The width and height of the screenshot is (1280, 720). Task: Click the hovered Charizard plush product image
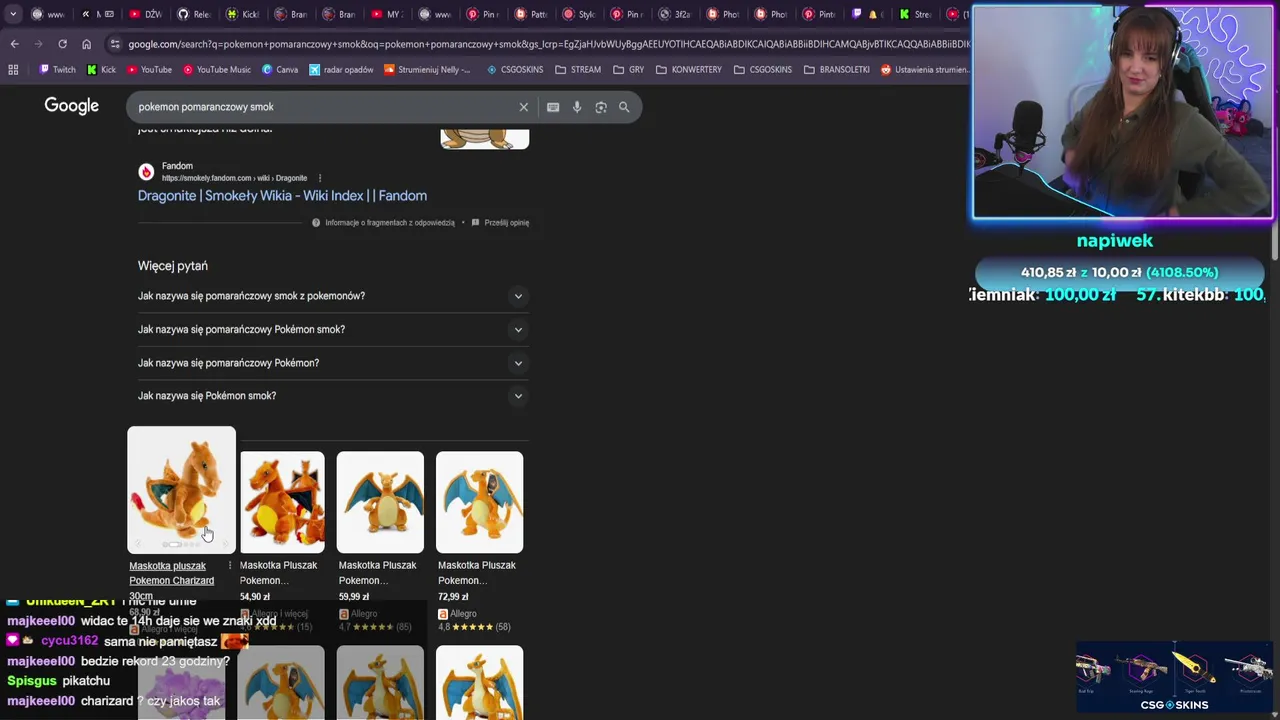coord(181,490)
